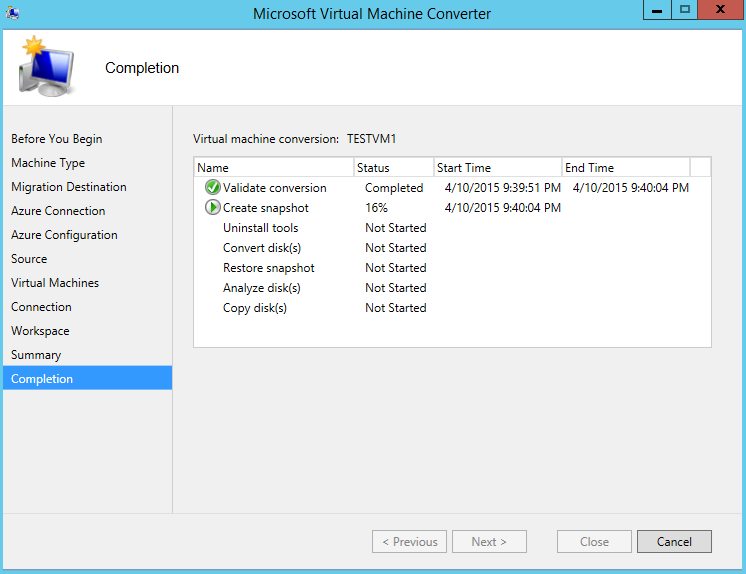Sort by the End Time column header

coord(626,168)
